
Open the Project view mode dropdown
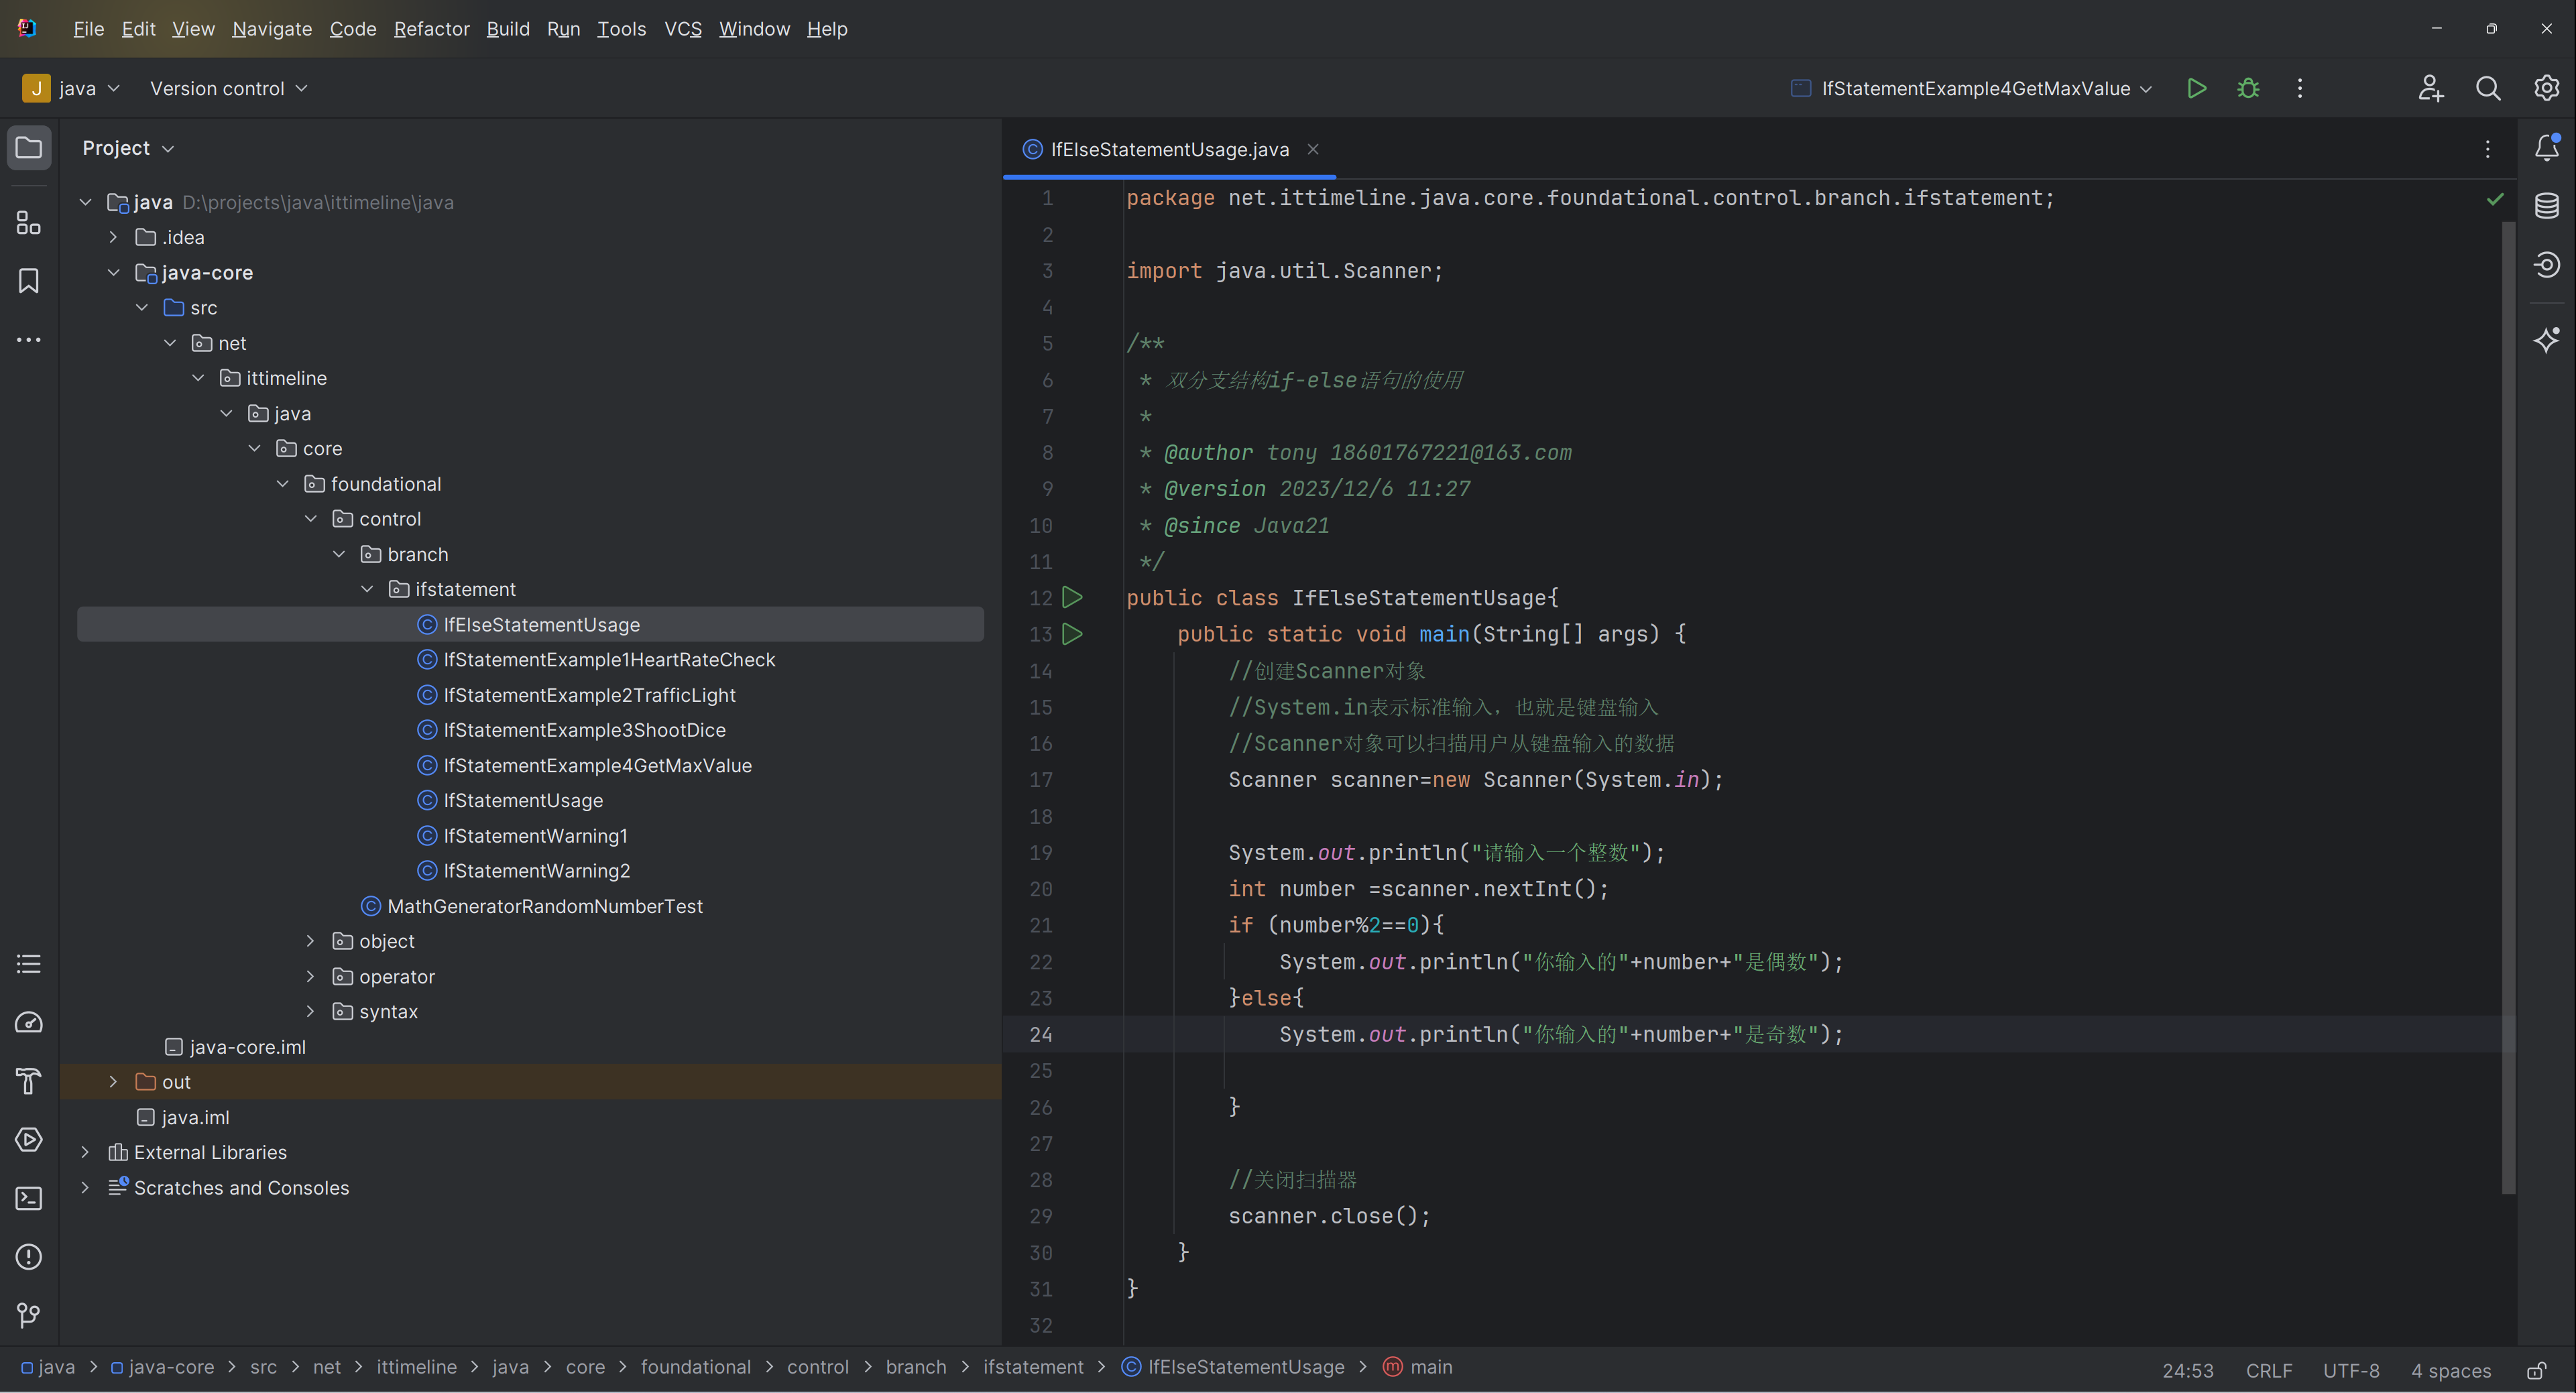128,148
